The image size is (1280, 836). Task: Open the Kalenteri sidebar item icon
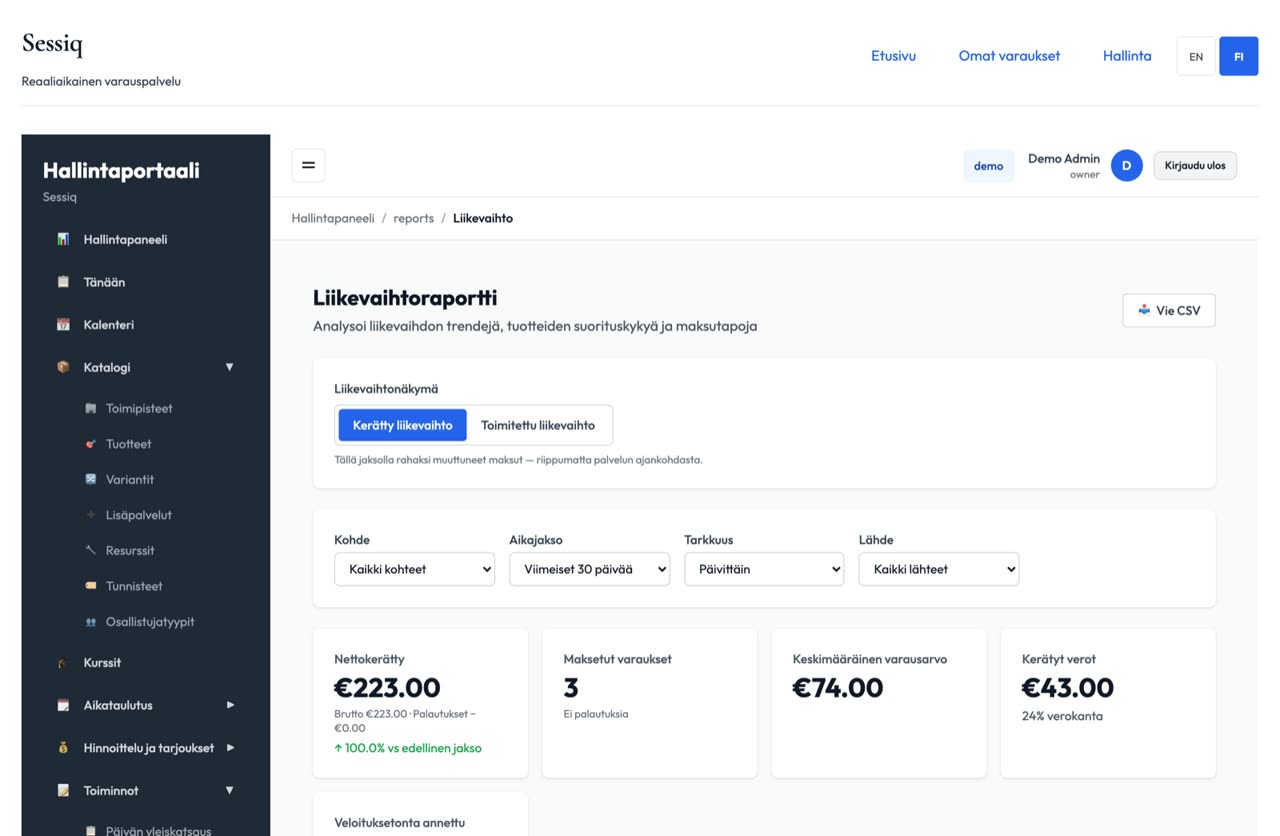pos(63,325)
